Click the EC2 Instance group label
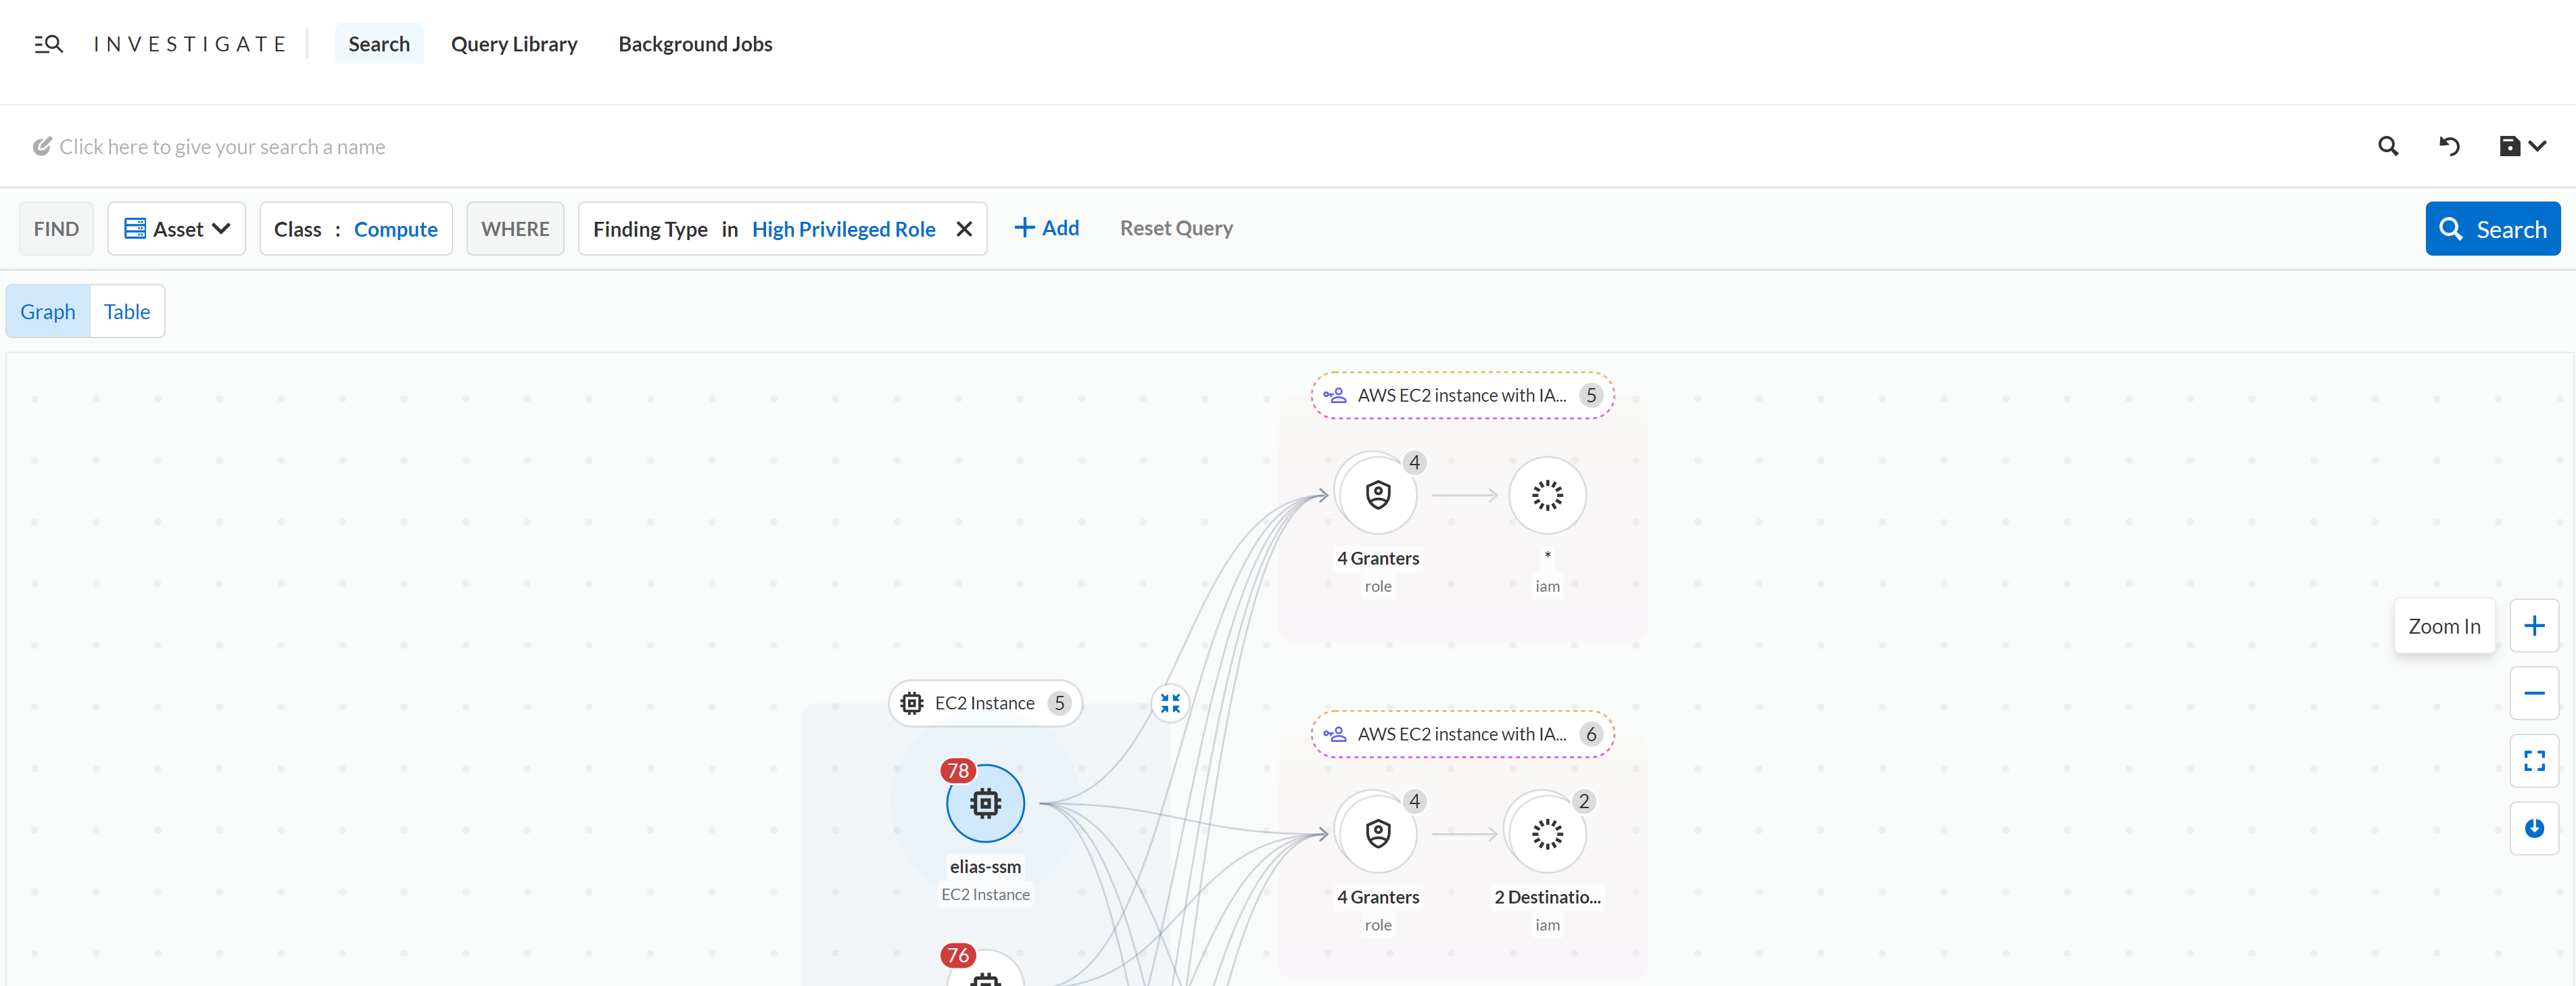 (x=985, y=703)
